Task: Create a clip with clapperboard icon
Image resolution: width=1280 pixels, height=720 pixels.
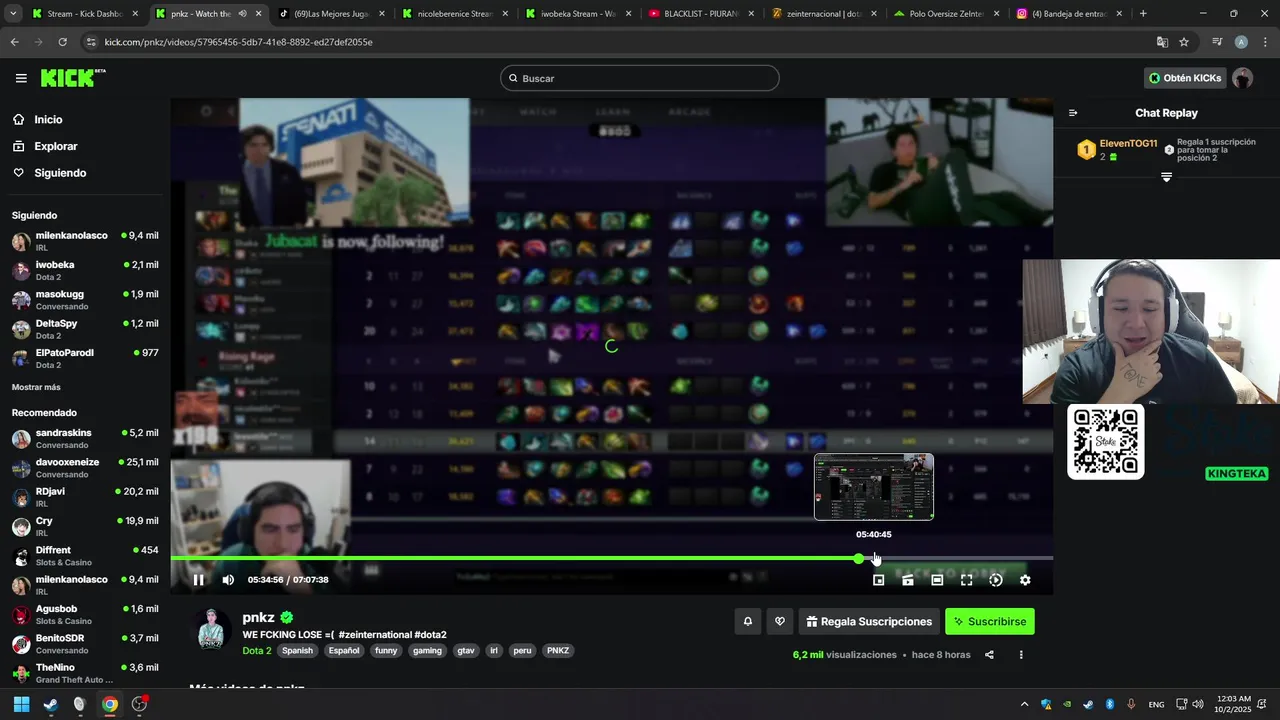Action: point(908,580)
